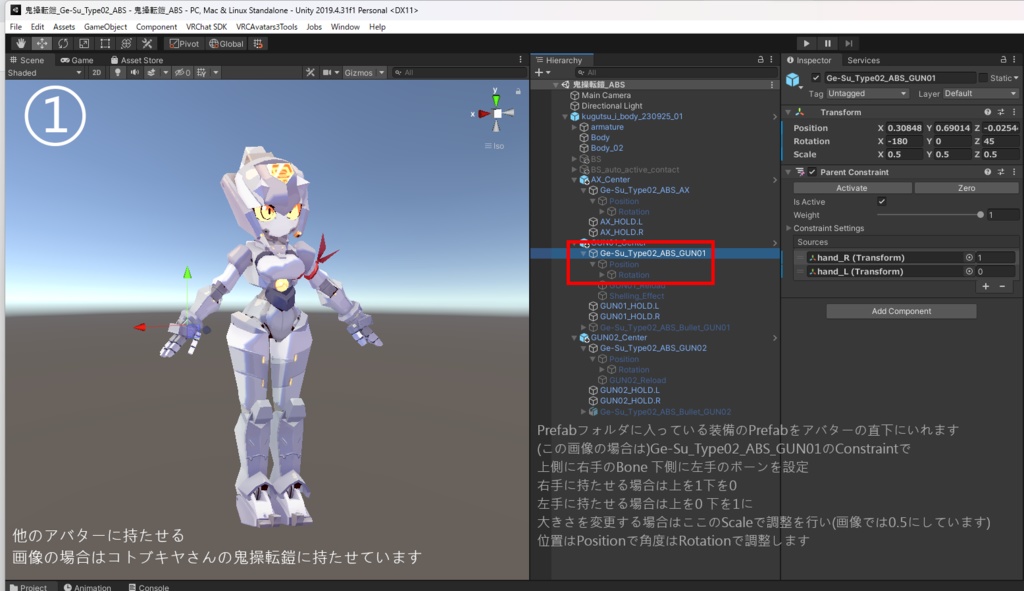This screenshot has width=1024, height=591.
Task: Select the Hand tool in the toolbar
Action: pos(20,43)
